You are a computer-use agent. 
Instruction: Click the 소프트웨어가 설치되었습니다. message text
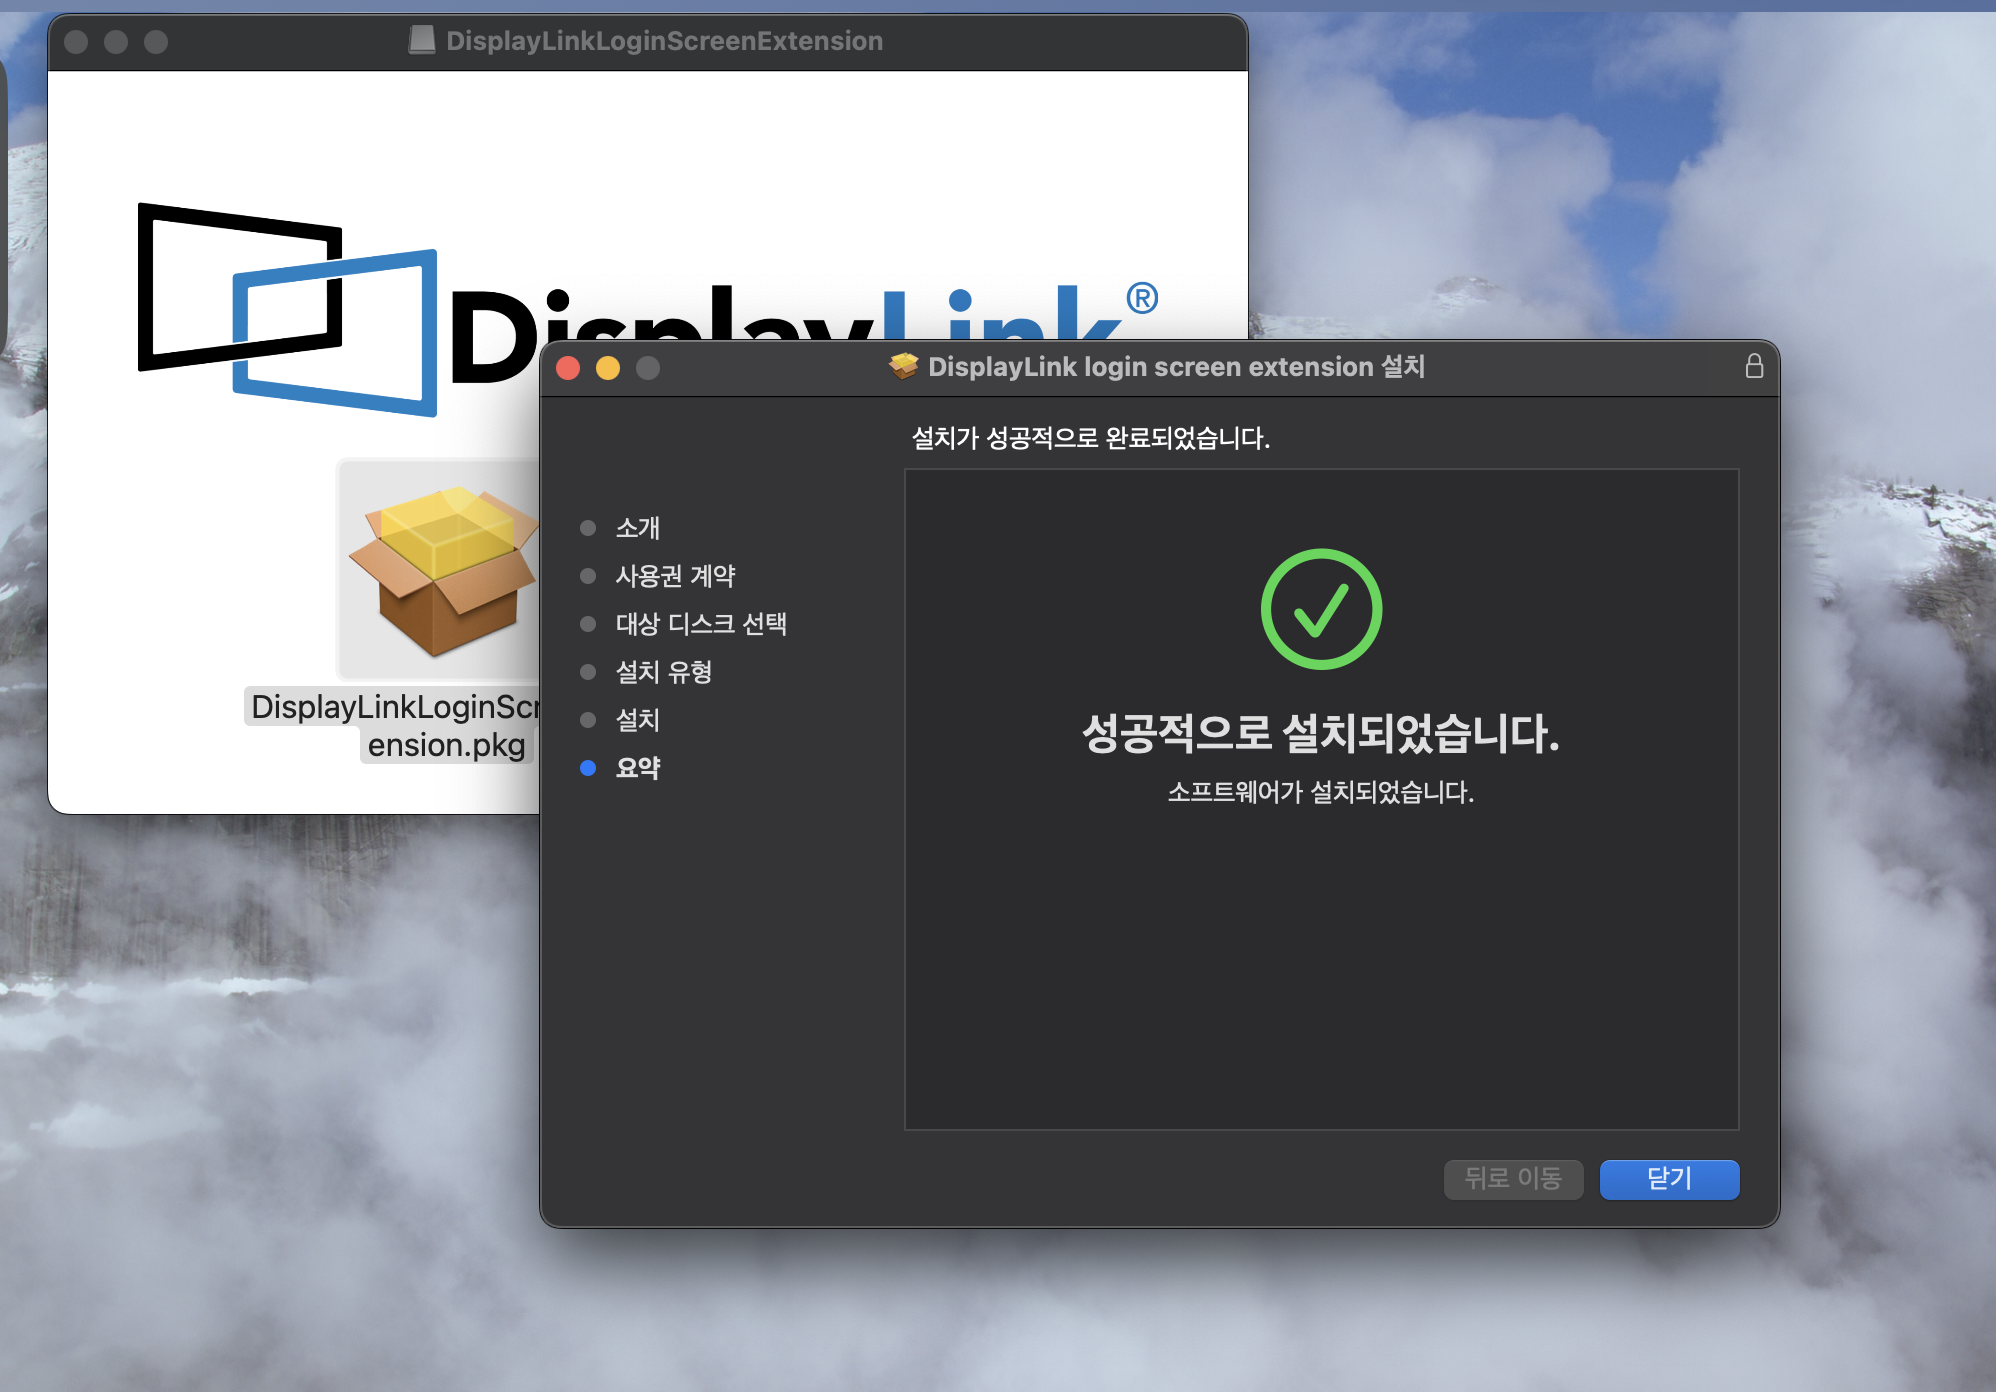click(1321, 793)
